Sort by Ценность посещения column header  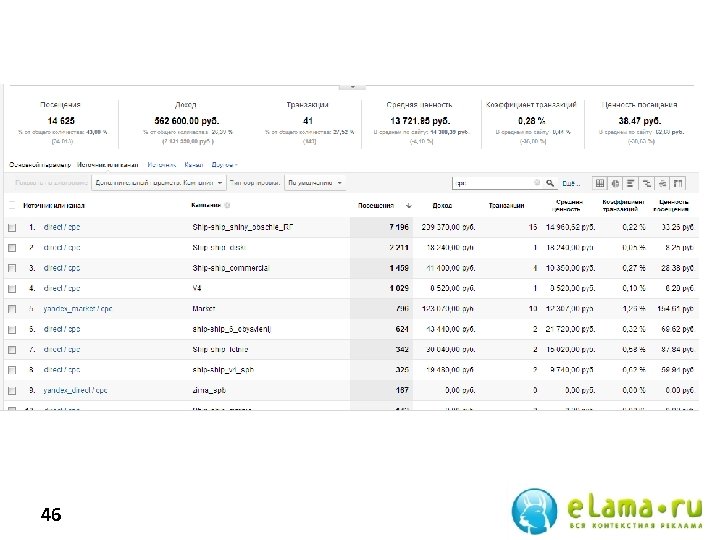(x=671, y=205)
